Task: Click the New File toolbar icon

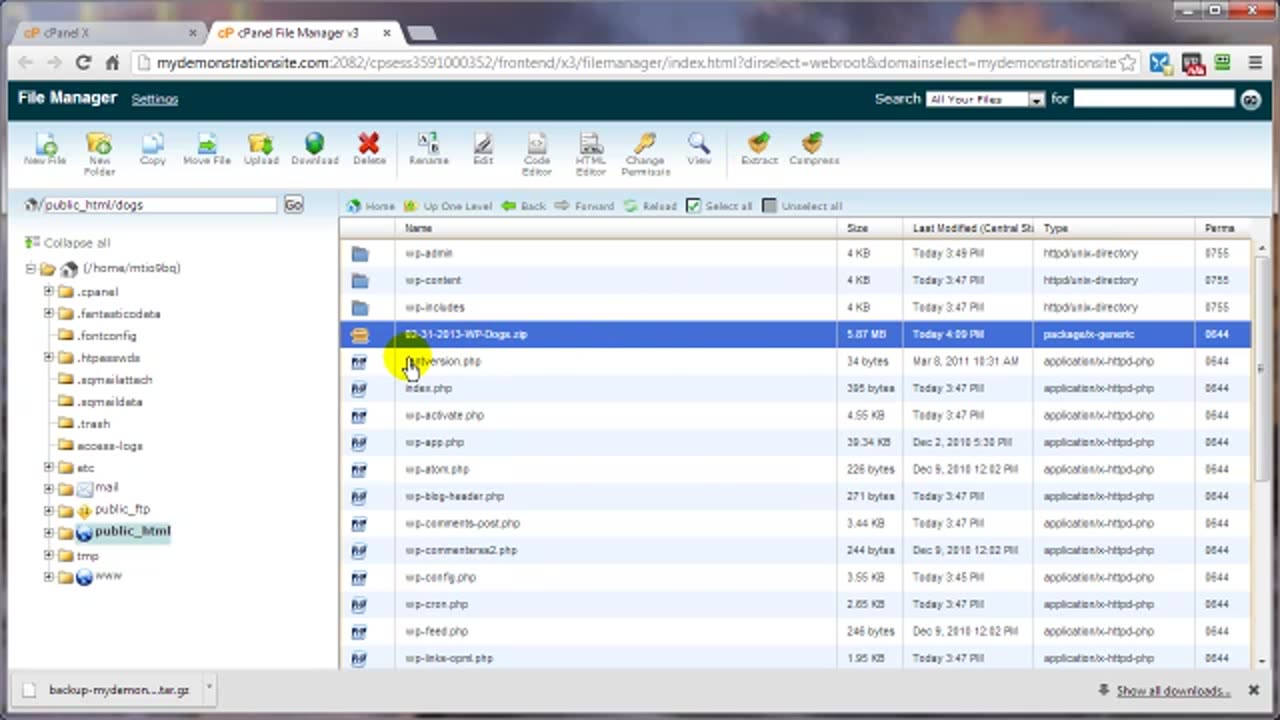Action: [45, 148]
